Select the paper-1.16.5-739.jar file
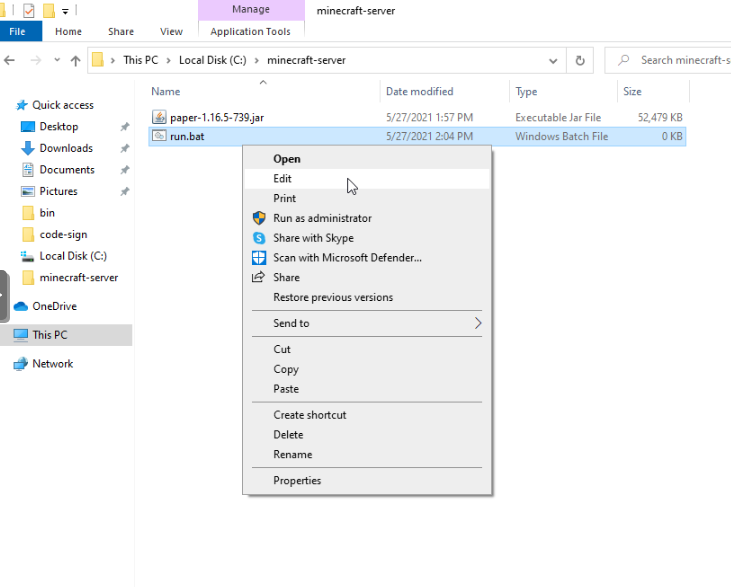Screen dimensions: 731x587 point(217,117)
